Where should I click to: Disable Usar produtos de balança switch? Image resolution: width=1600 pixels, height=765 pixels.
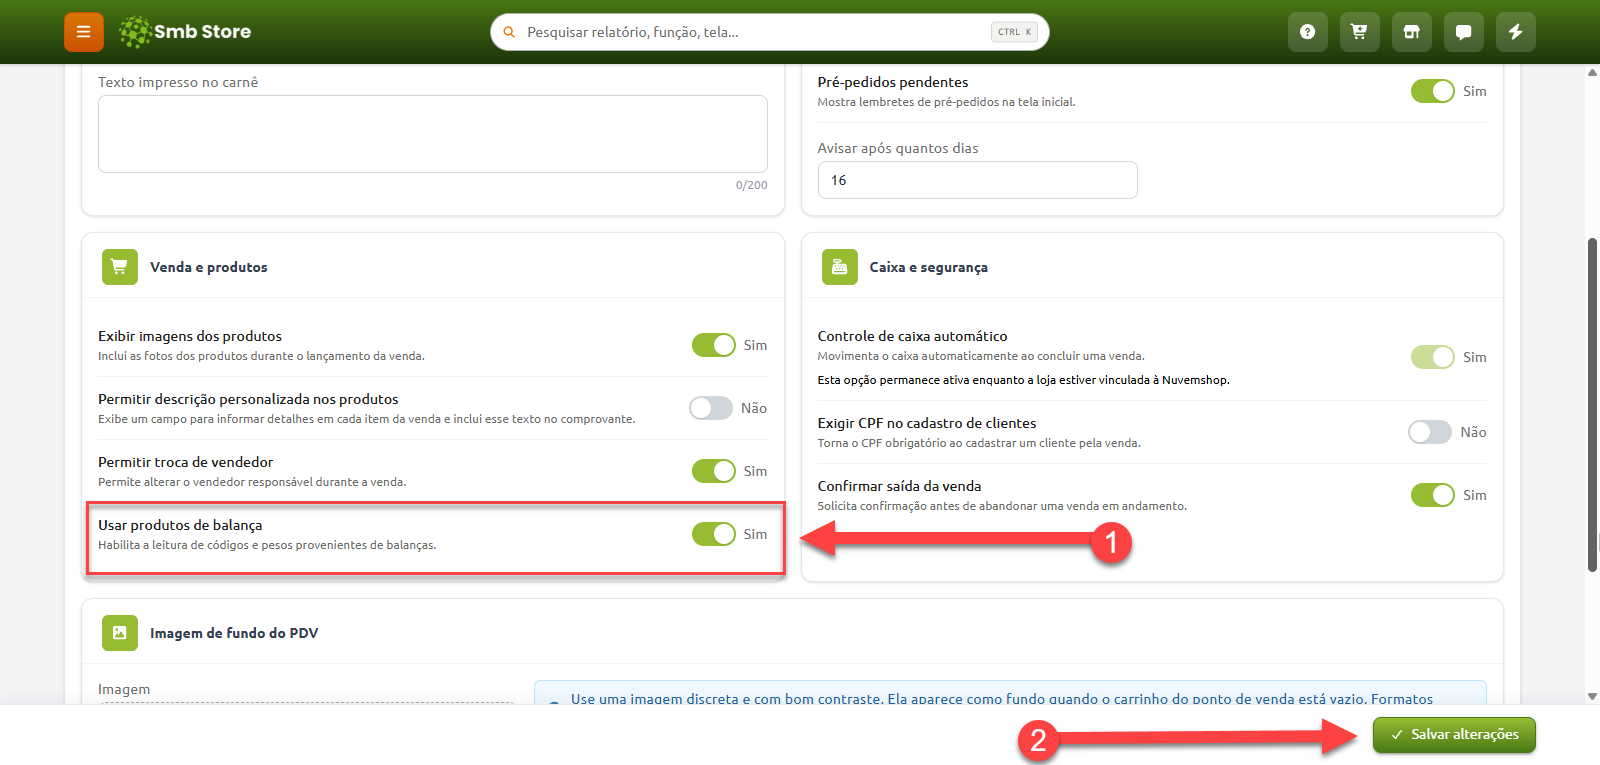tap(713, 534)
